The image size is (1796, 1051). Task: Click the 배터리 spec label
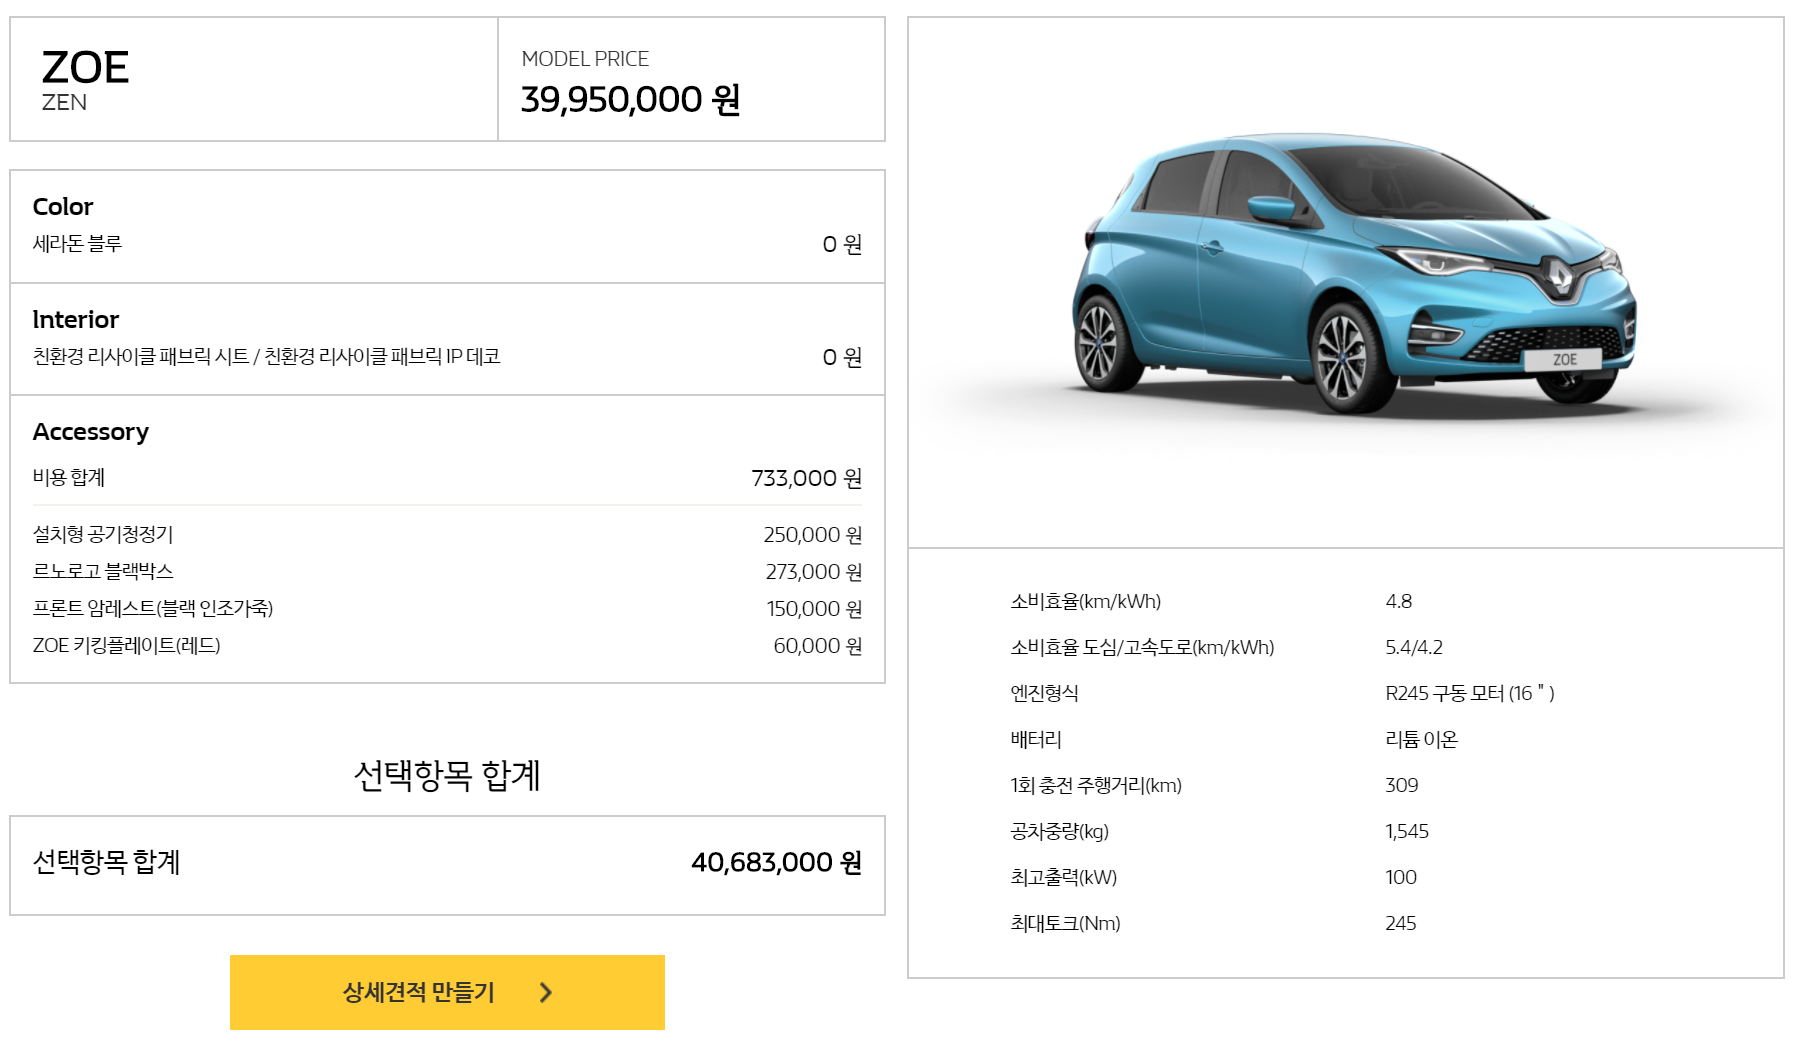[x=1035, y=739]
